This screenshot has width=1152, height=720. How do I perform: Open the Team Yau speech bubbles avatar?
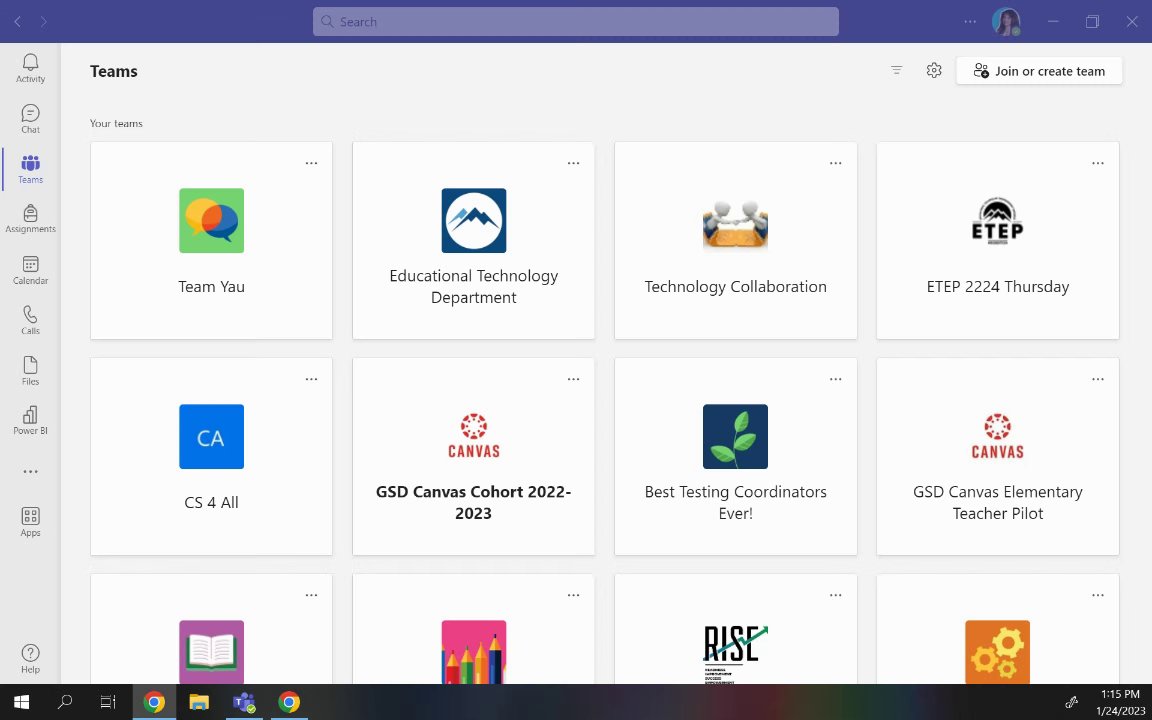[x=212, y=220]
